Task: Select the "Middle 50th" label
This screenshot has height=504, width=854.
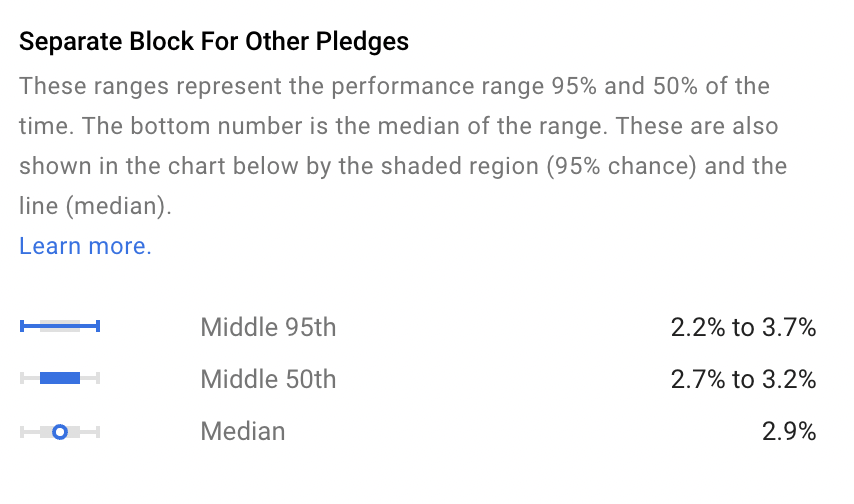Action: coord(268,379)
